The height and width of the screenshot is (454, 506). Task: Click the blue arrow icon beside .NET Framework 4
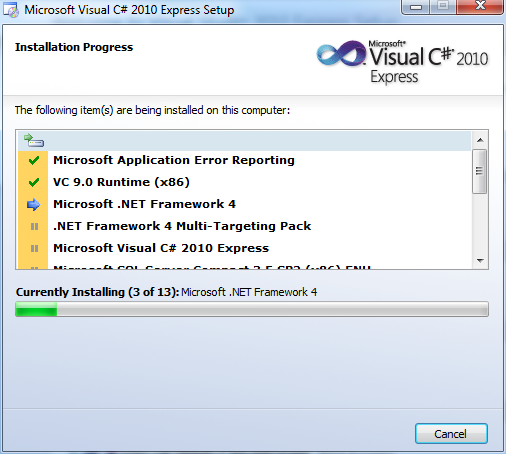tap(34, 204)
